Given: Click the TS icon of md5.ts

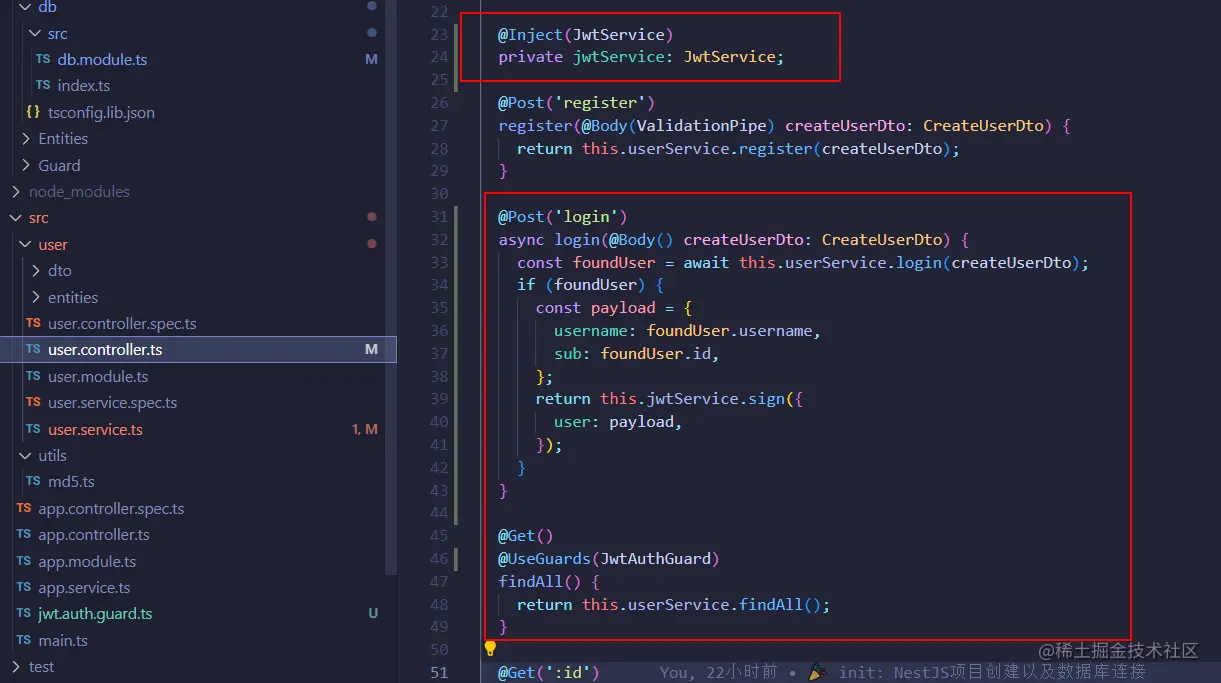Looking at the screenshot, I should click(34, 482).
